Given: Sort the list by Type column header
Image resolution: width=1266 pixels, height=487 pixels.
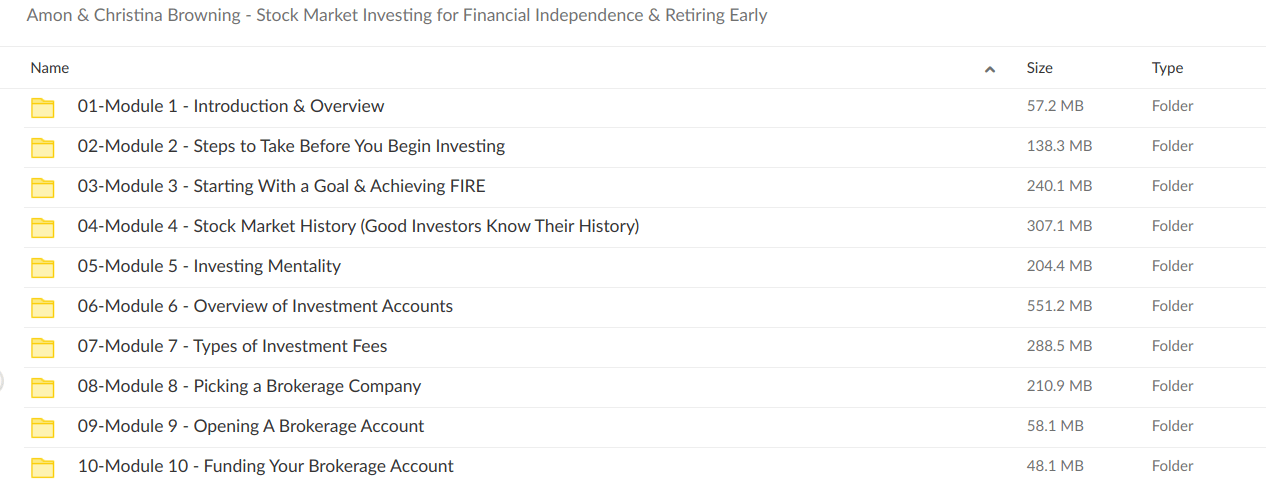Looking at the screenshot, I should click(x=1167, y=68).
